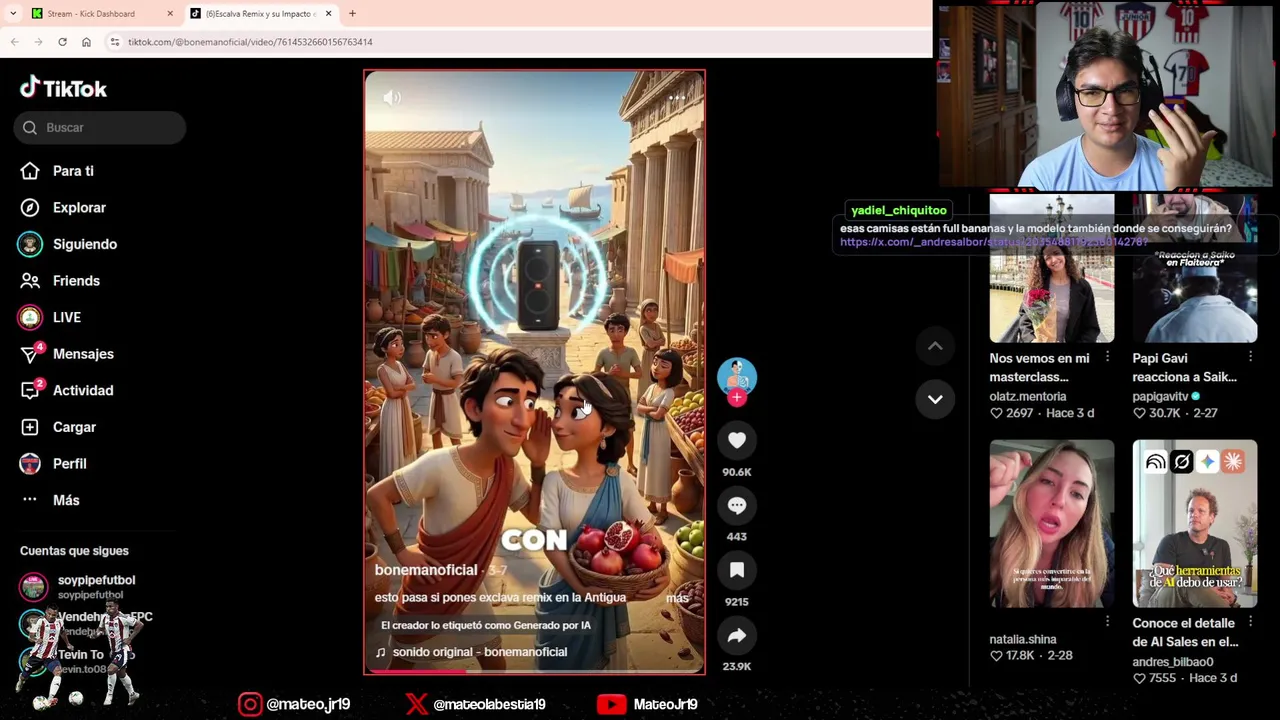The image size is (1280, 720).
Task: Expand the caption with the más link
Action: point(678,598)
